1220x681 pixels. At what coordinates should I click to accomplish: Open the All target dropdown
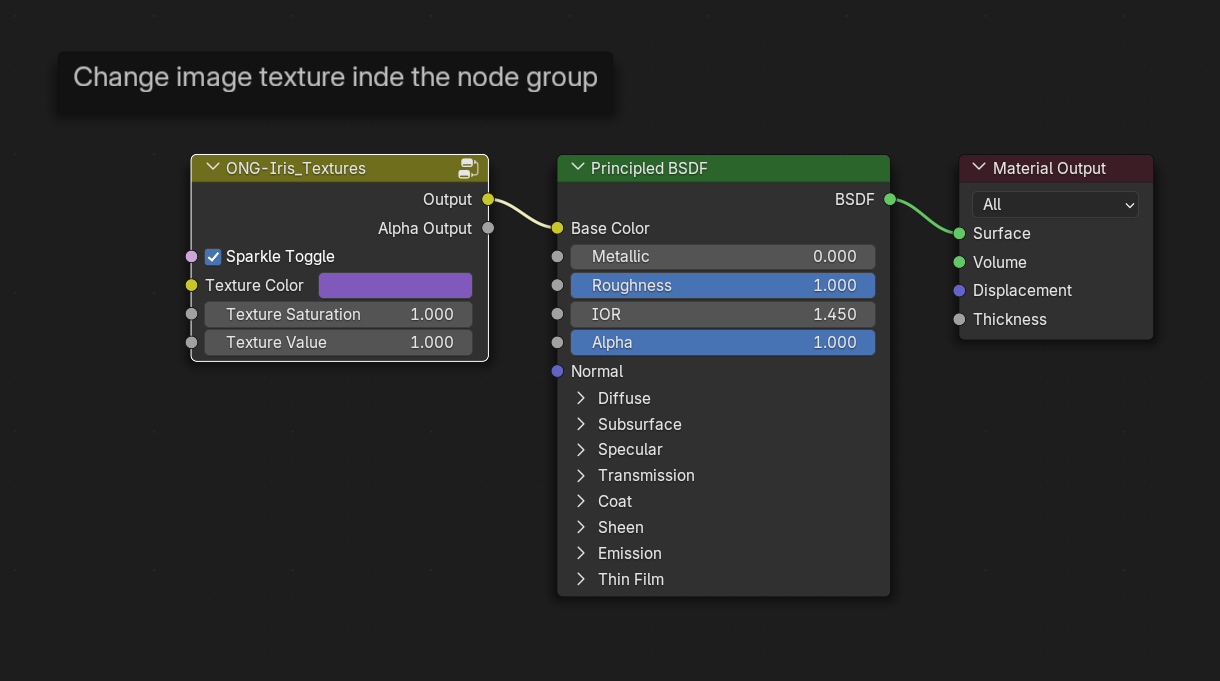tap(1055, 204)
